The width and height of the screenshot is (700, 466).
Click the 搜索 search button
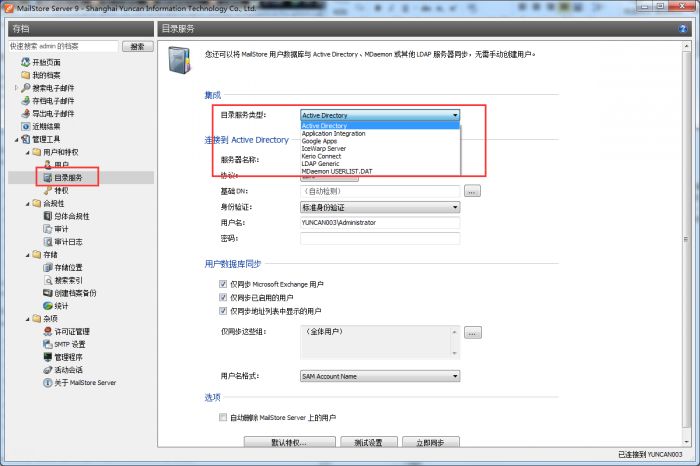tap(138, 46)
